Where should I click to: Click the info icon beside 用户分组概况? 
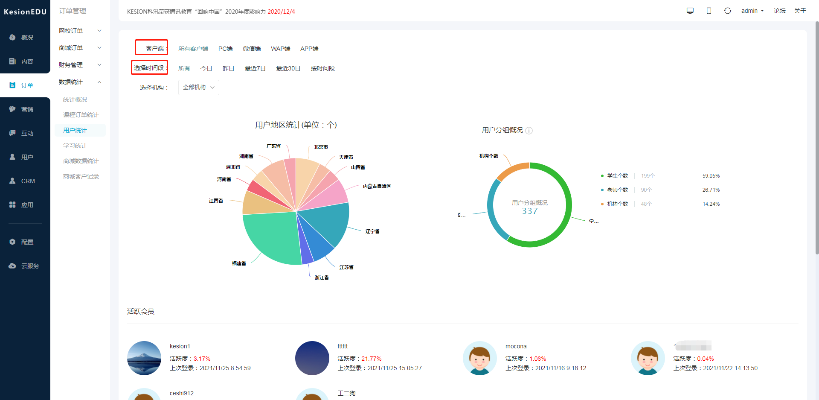529,130
